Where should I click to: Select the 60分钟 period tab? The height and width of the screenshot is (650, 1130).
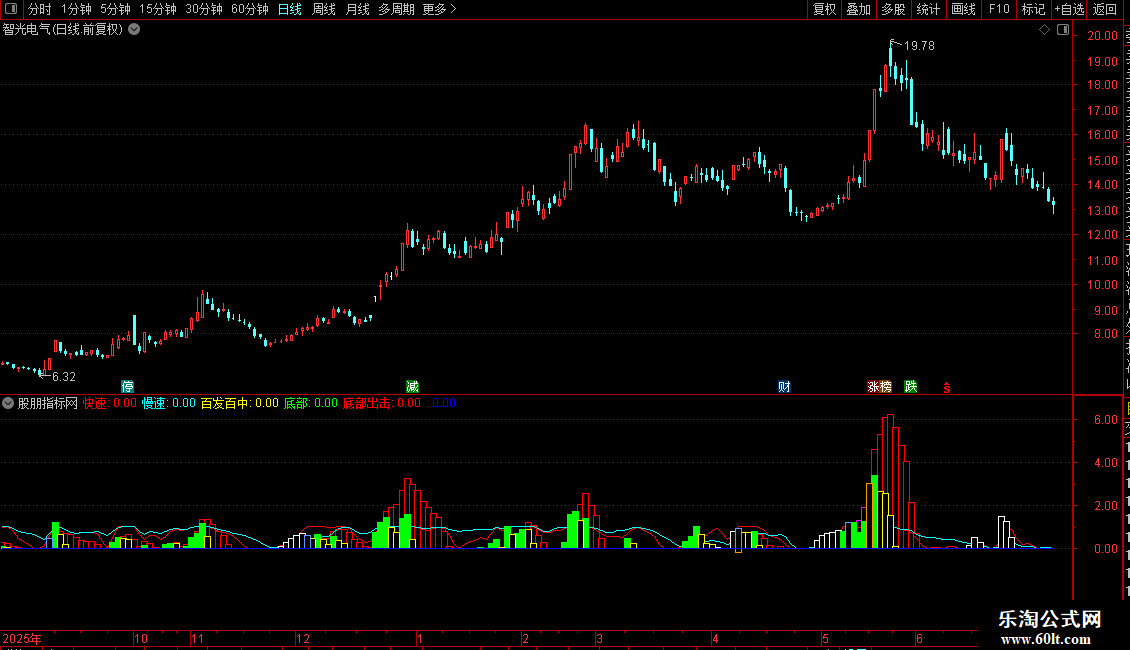[x=250, y=9]
